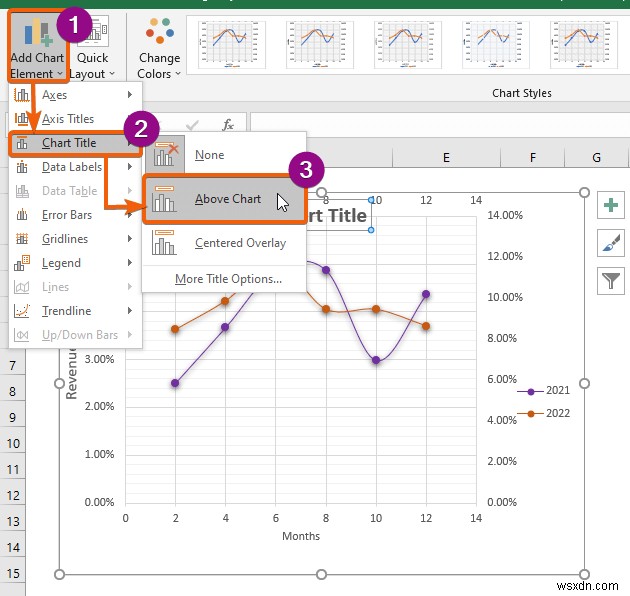This screenshot has width=630, height=596.
Task: Click the Change Colors dots icon
Action: pos(160,31)
